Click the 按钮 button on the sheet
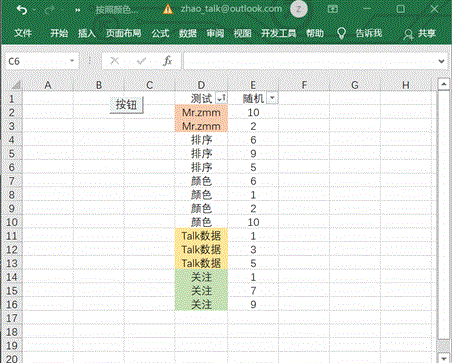The height and width of the screenshot is (363, 452). point(126,105)
